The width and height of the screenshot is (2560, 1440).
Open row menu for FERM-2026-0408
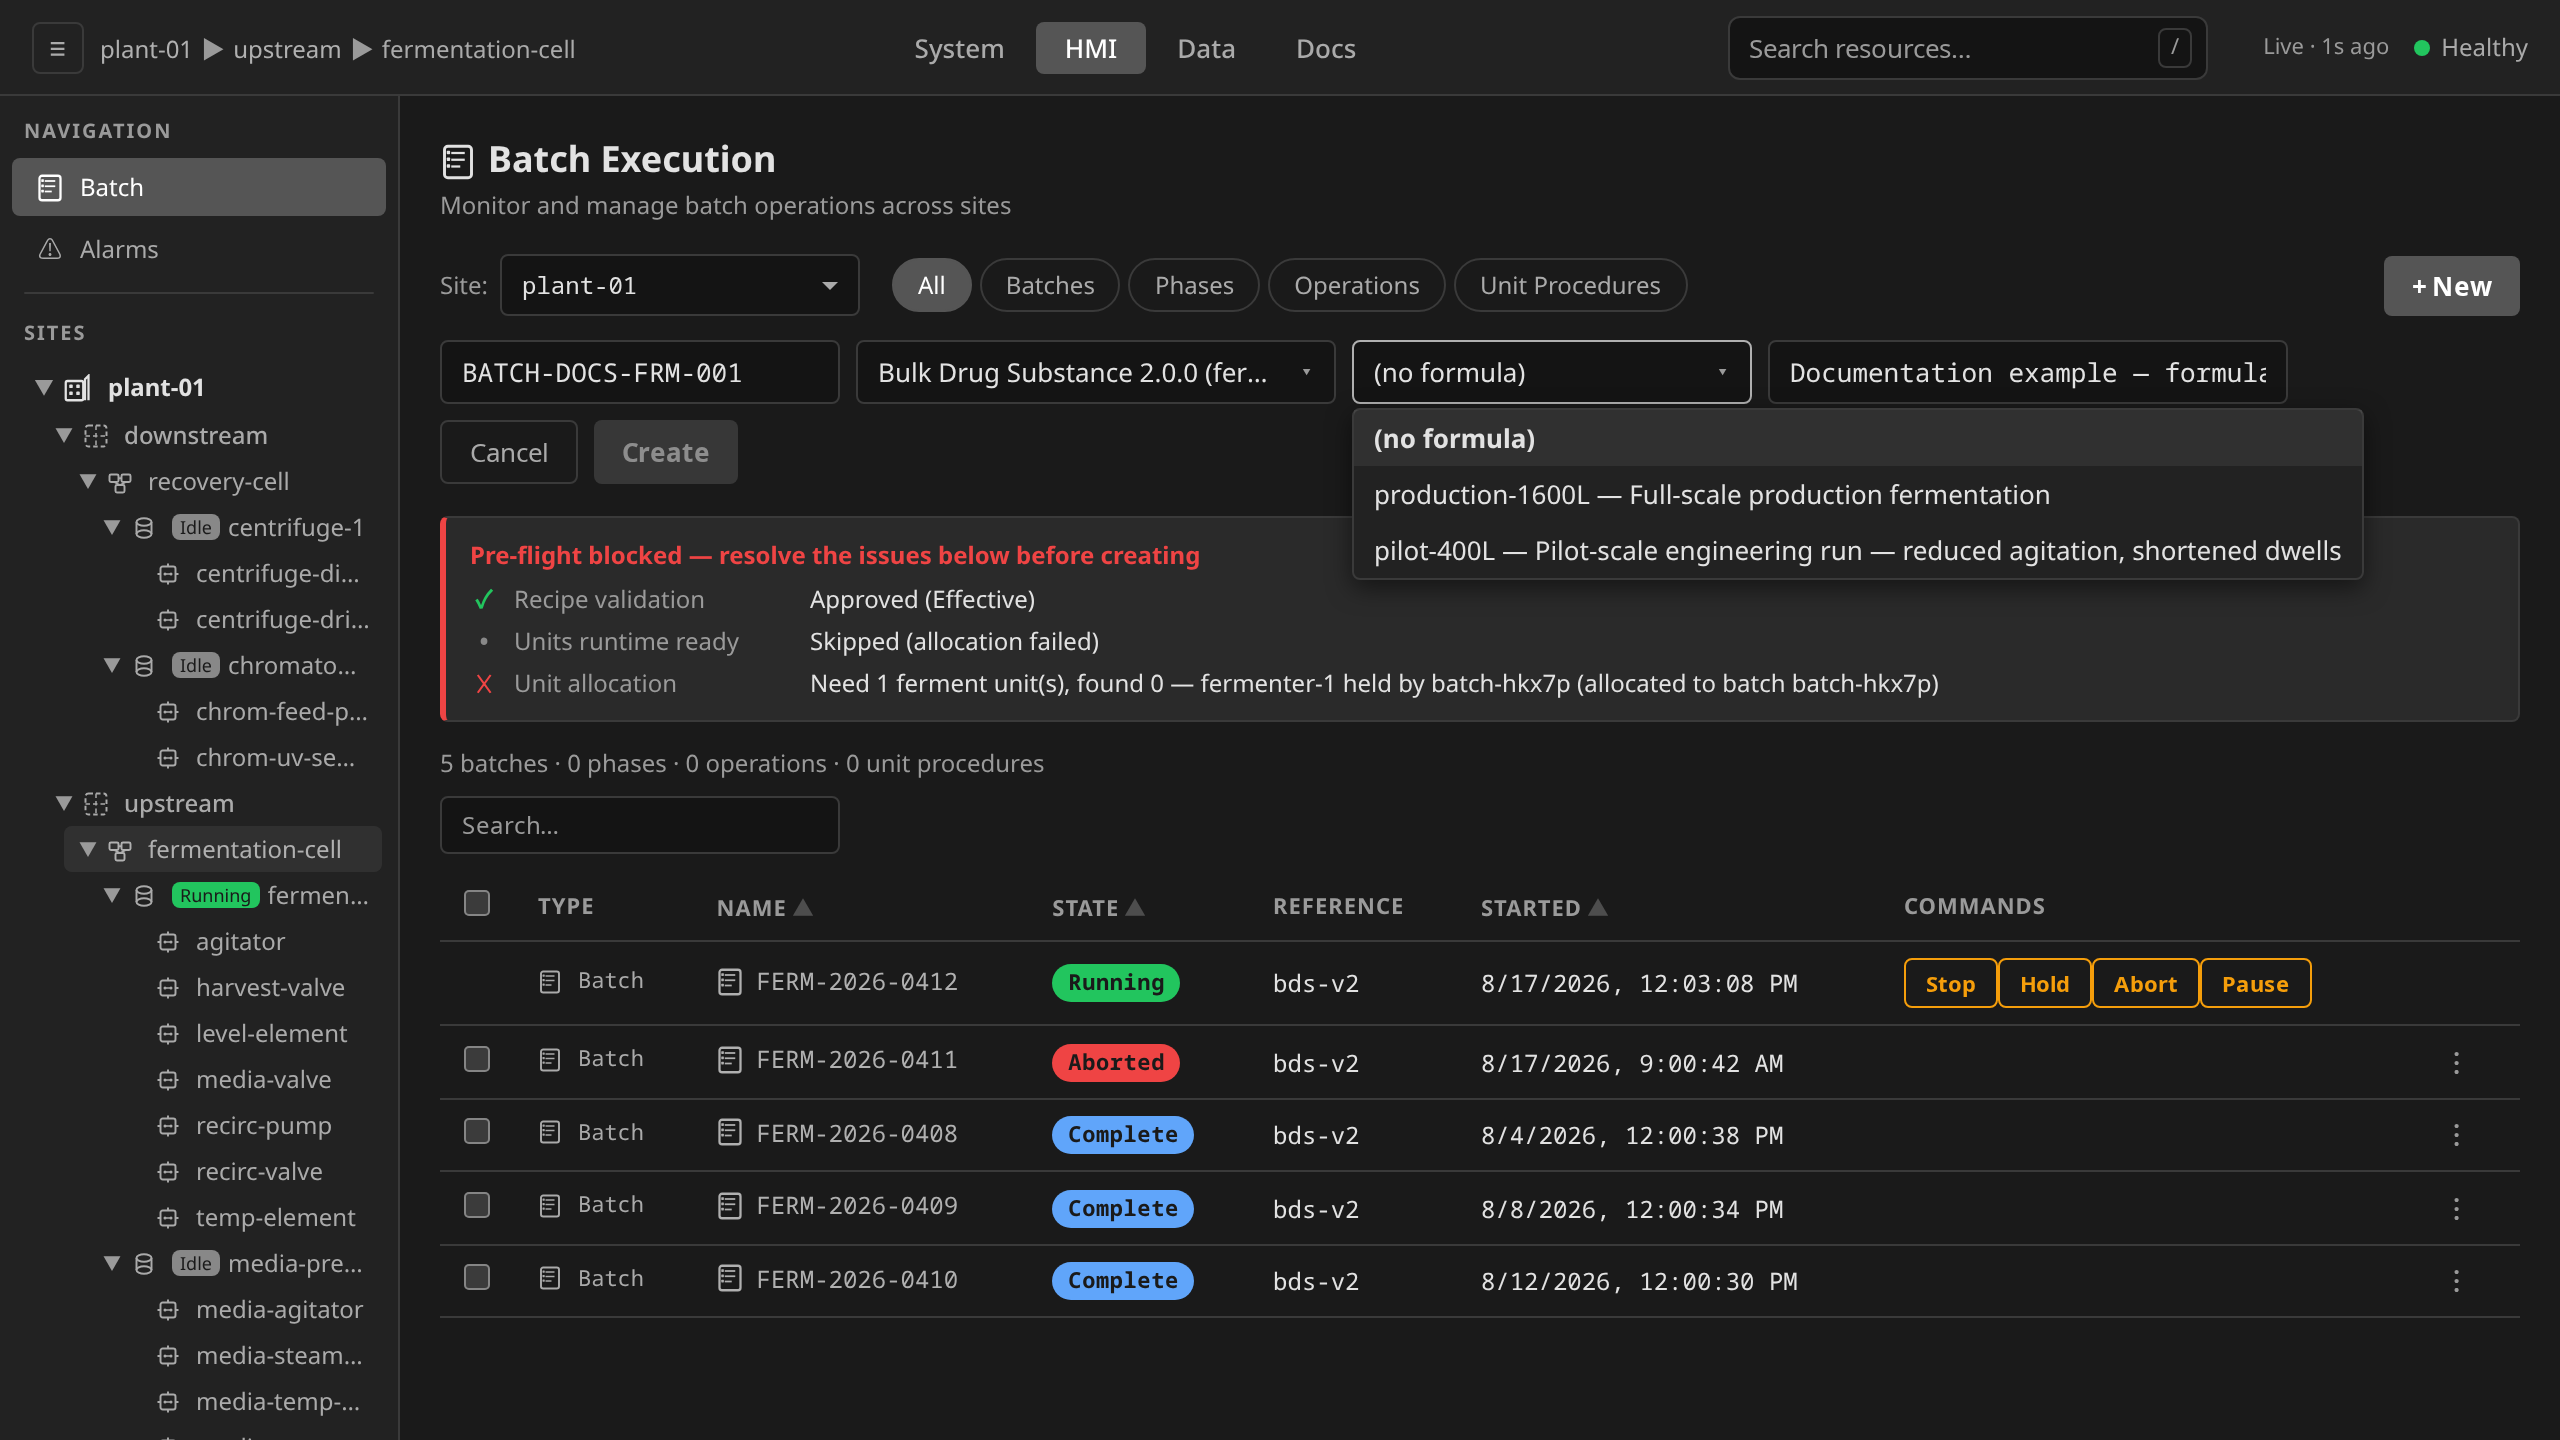(x=2456, y=1135)
